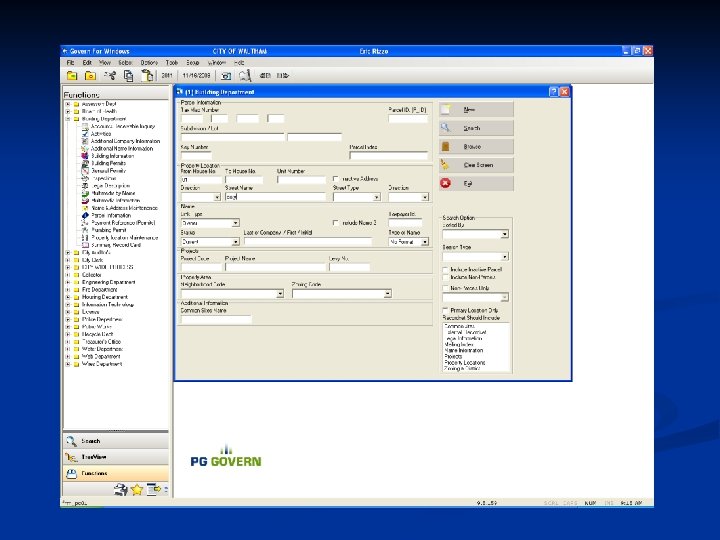Toggle the Inactive Address checkbox
The height and width of the screenshot is (540, 720).
(x=336, y=179)
